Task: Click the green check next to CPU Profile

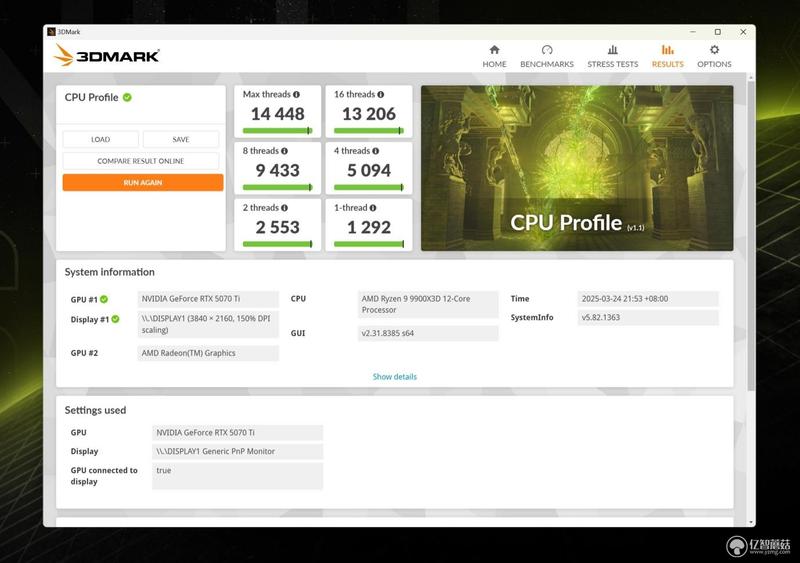Action: pyautogui.click(x=127, y=97)
